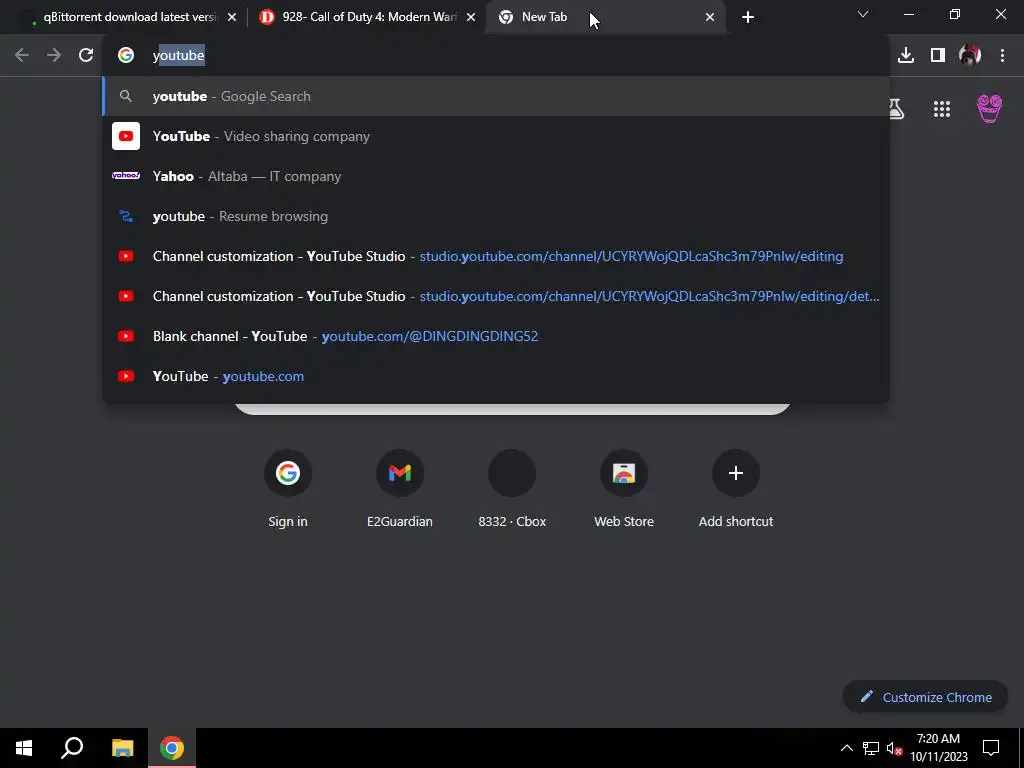Open the Windows notification center
The image size is (1024, 768).
pos(991,748)
